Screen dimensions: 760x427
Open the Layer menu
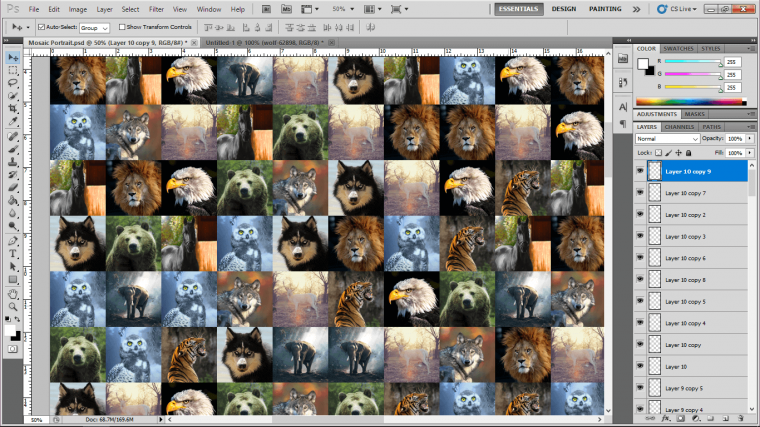click(x=104, y=9)
